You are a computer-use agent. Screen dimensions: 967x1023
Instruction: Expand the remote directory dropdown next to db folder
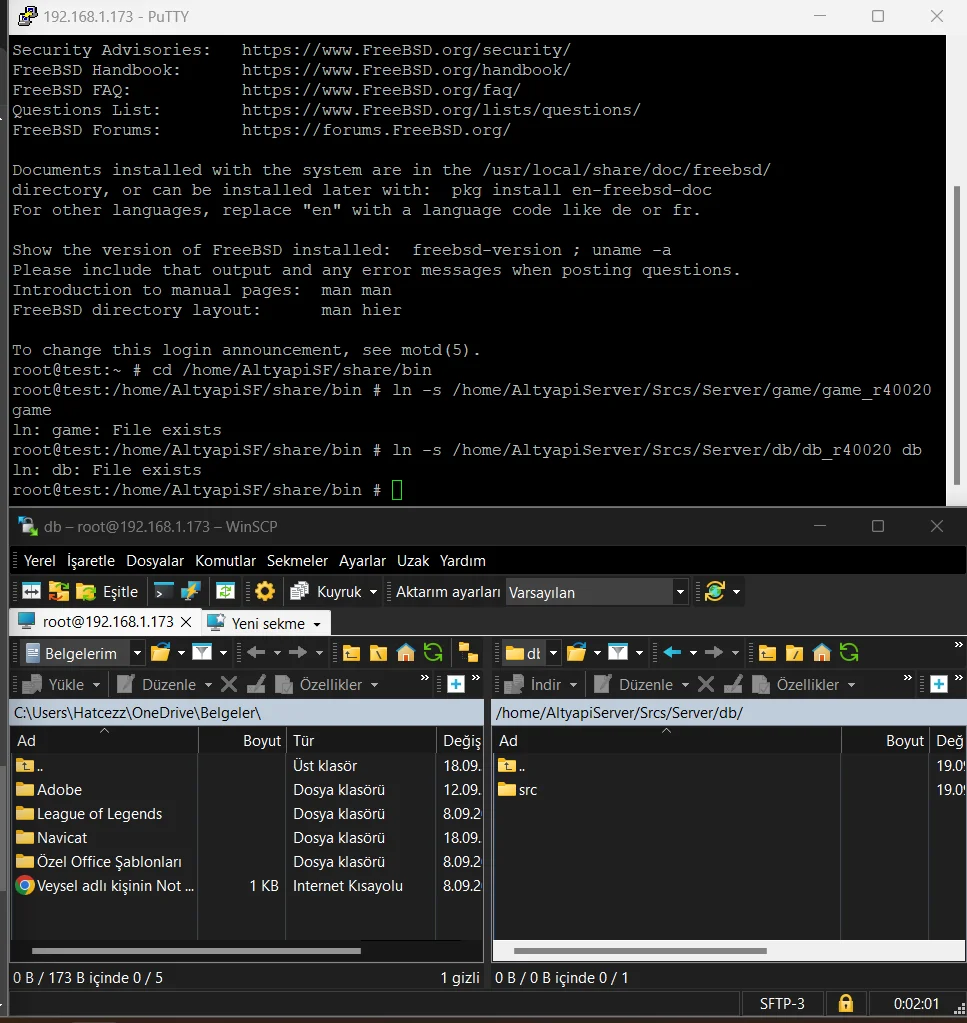(x=553, y=653)
